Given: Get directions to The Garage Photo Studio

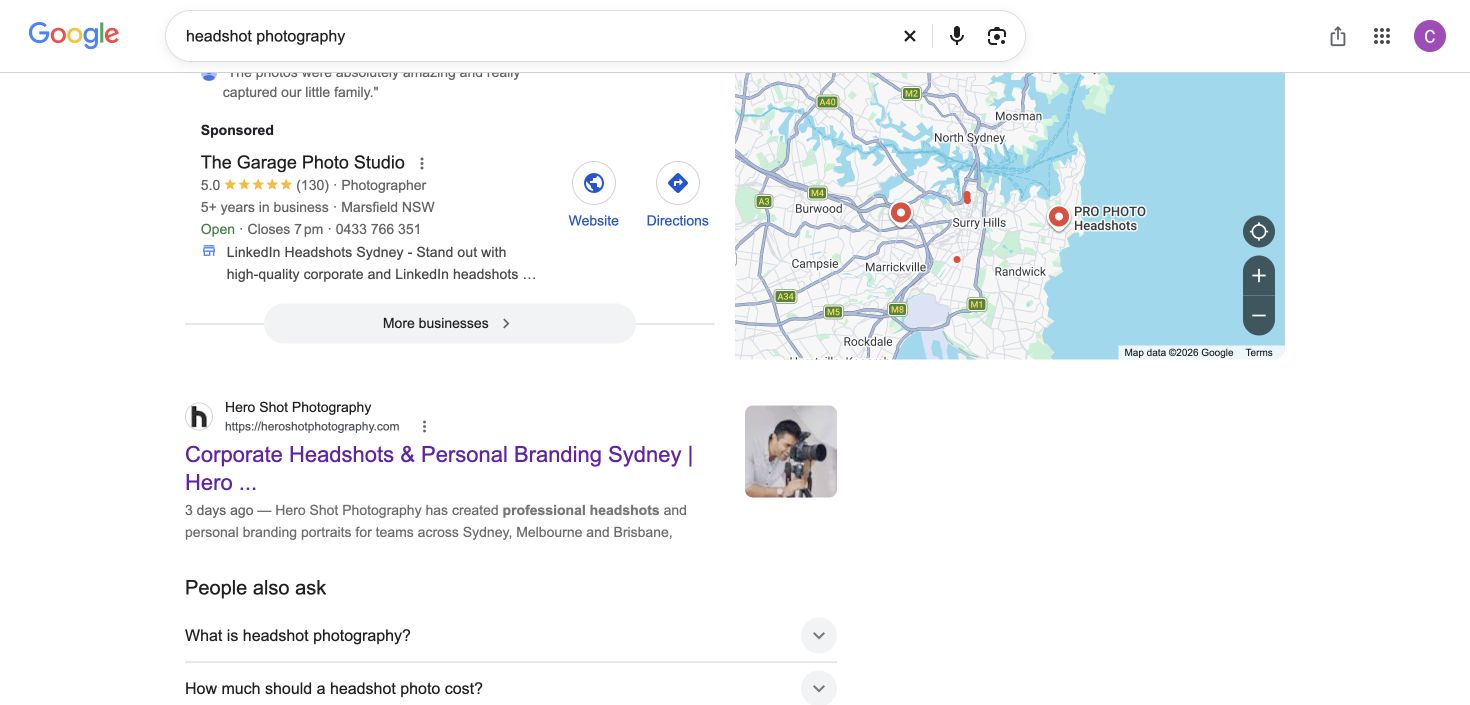Looking at the screenshot, I should coord(678,183).
